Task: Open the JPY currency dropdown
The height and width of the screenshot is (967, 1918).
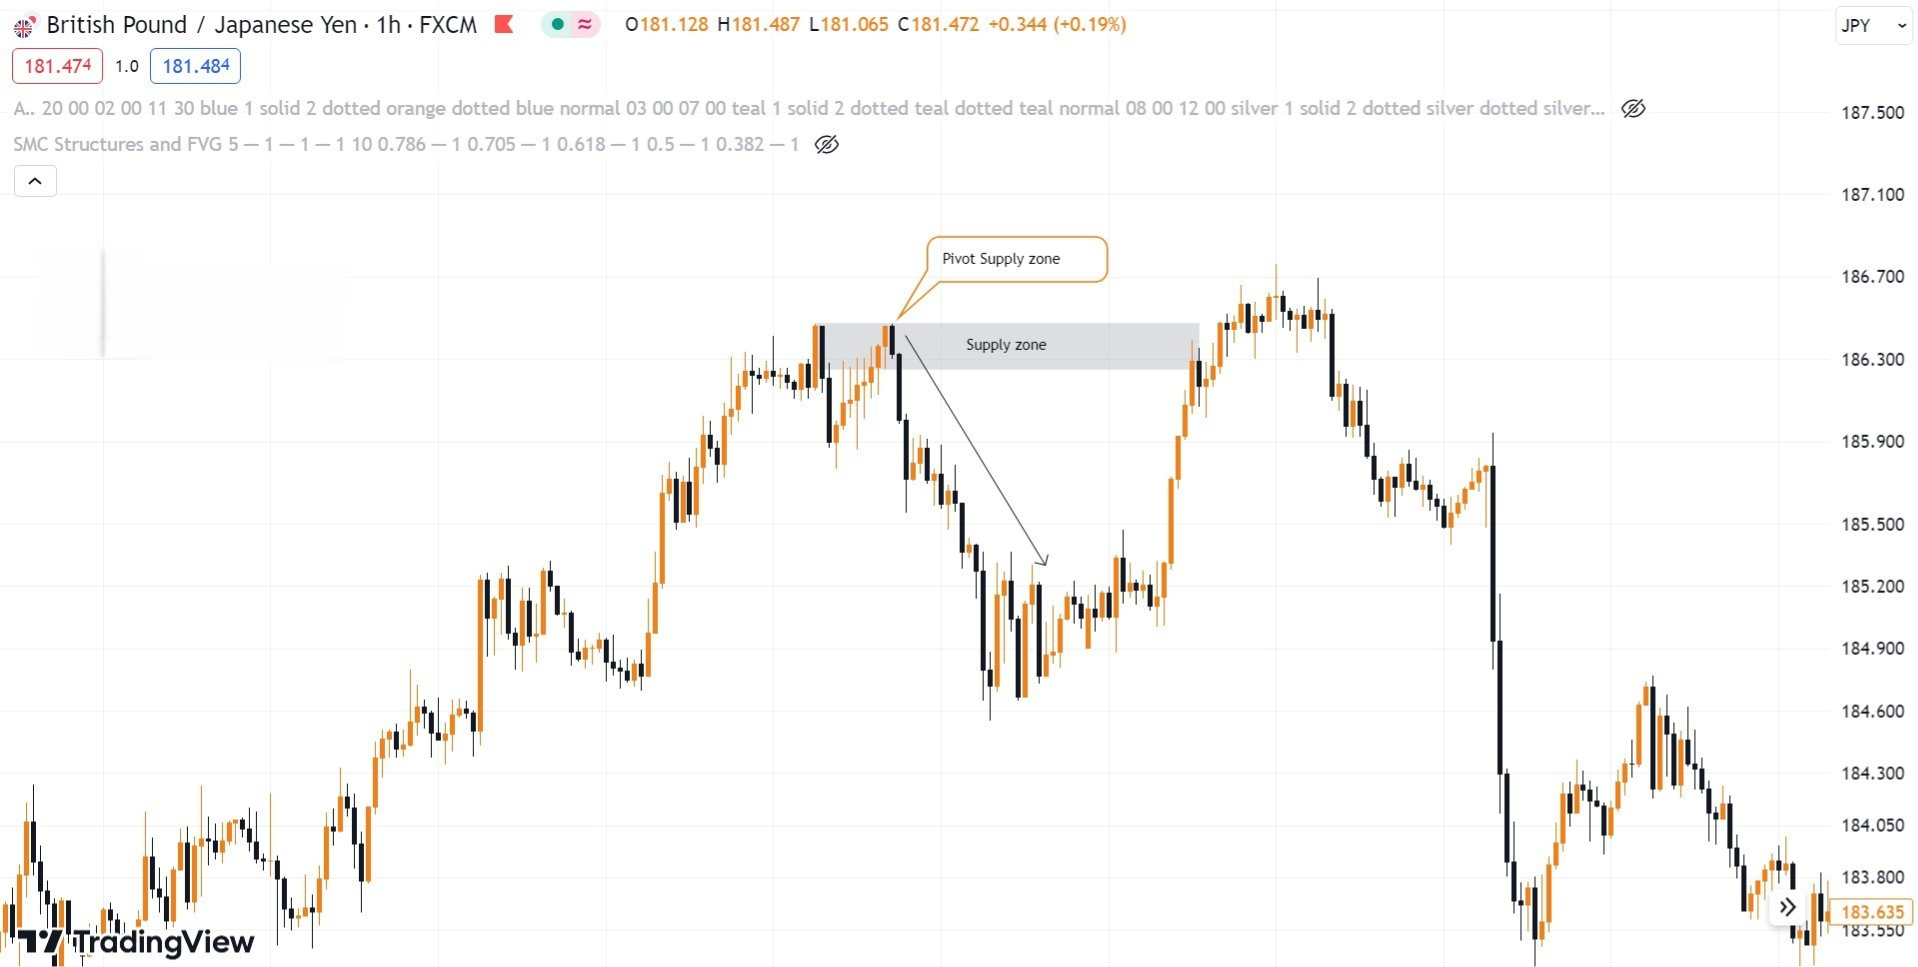Action: [x=1873, y=26]
